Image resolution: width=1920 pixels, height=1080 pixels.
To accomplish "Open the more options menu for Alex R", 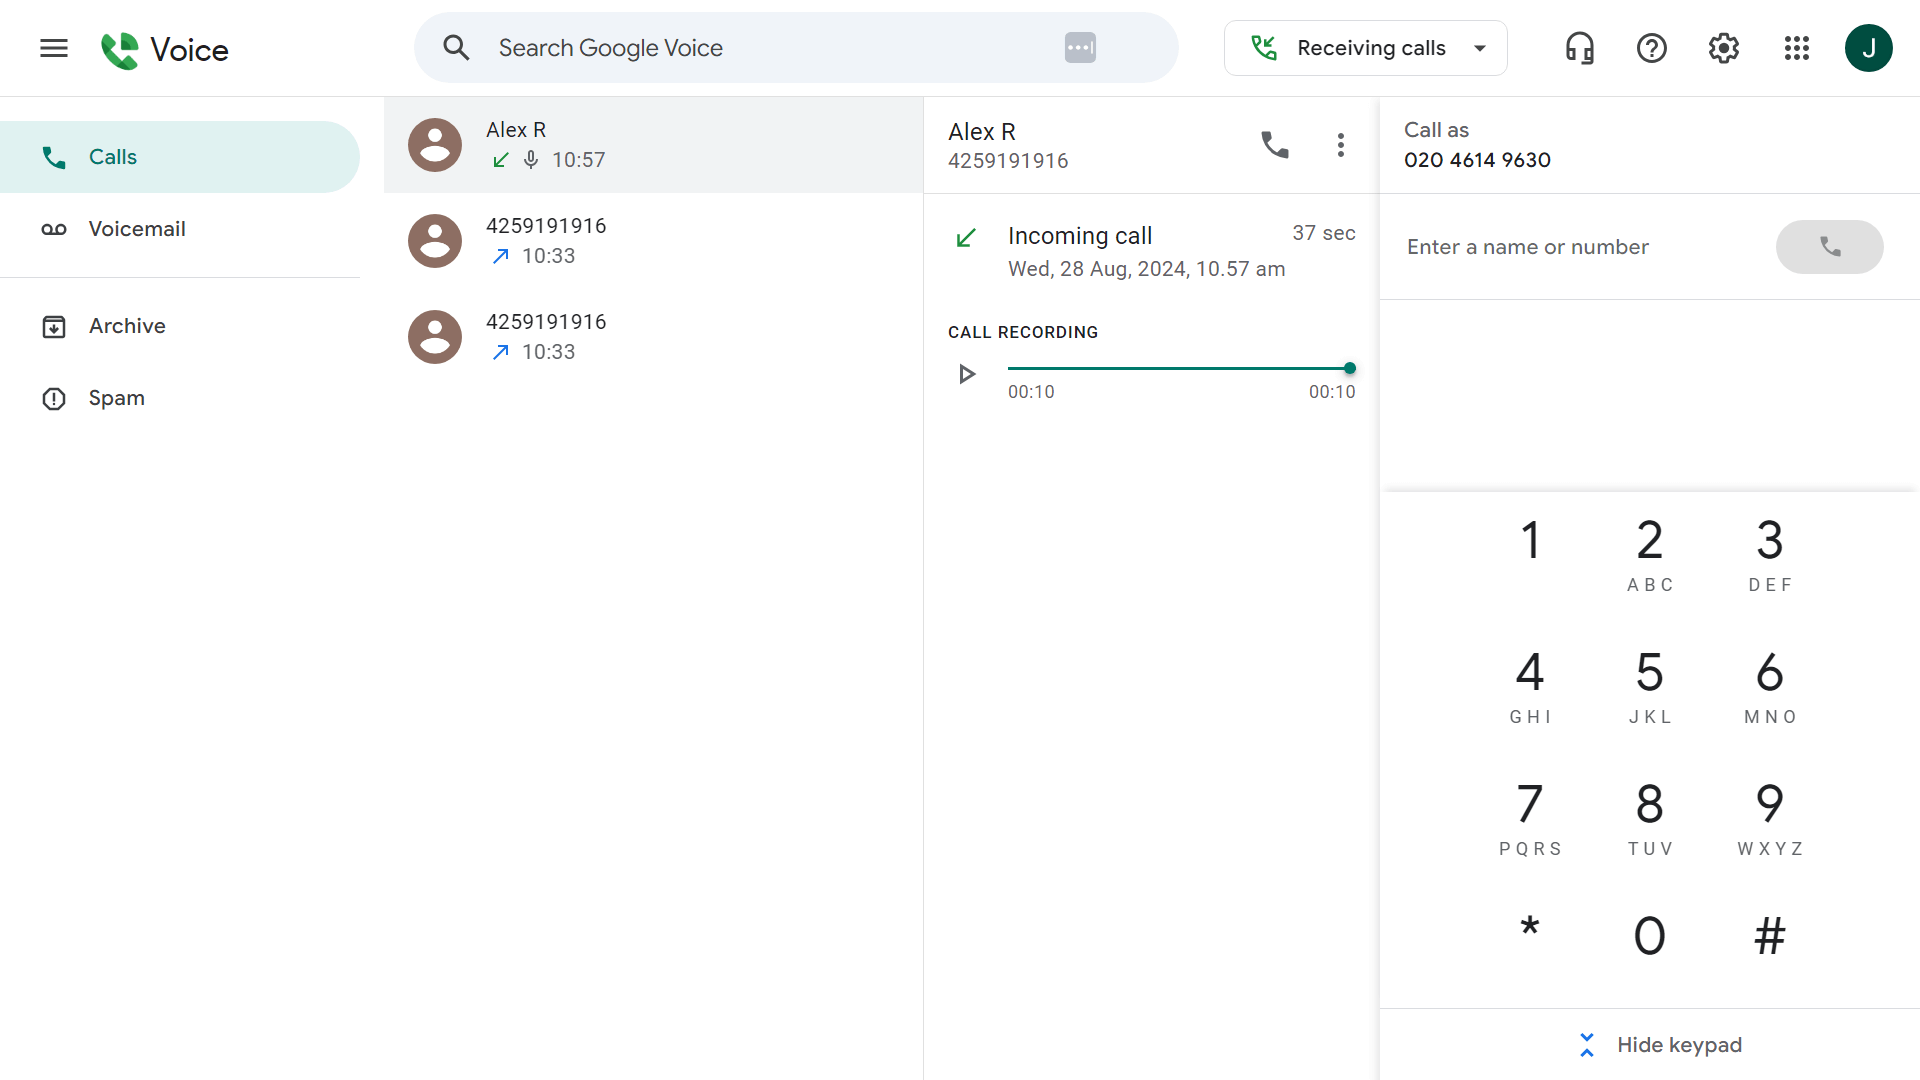I will (x=1341, y=144).
